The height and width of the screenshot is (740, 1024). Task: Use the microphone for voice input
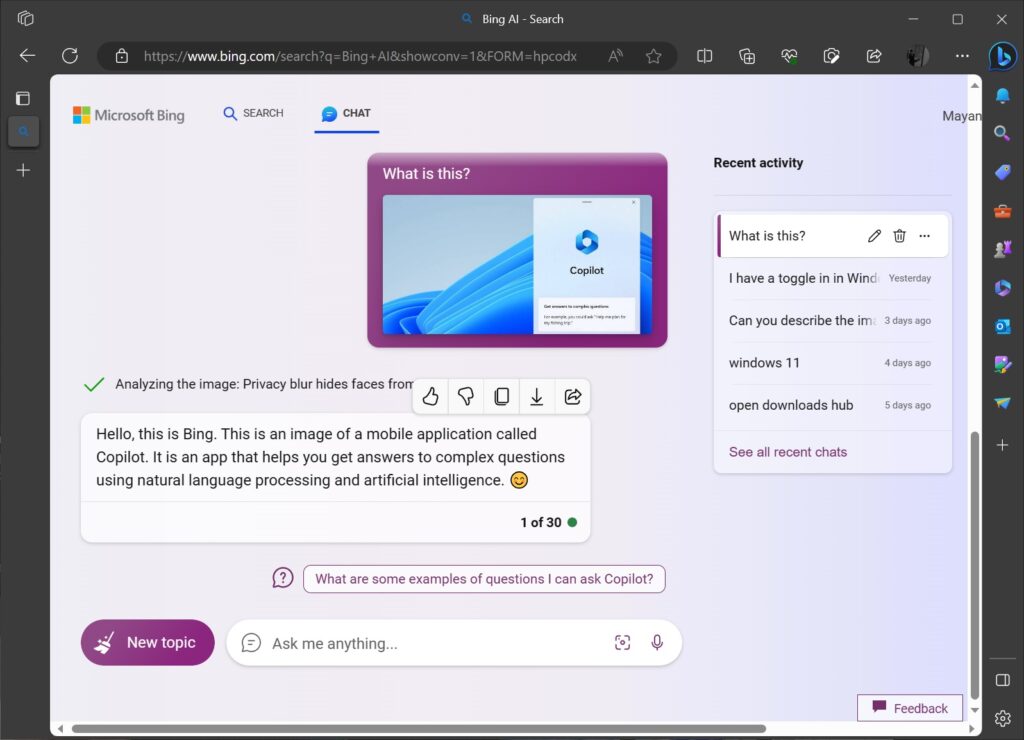point(657,642)
